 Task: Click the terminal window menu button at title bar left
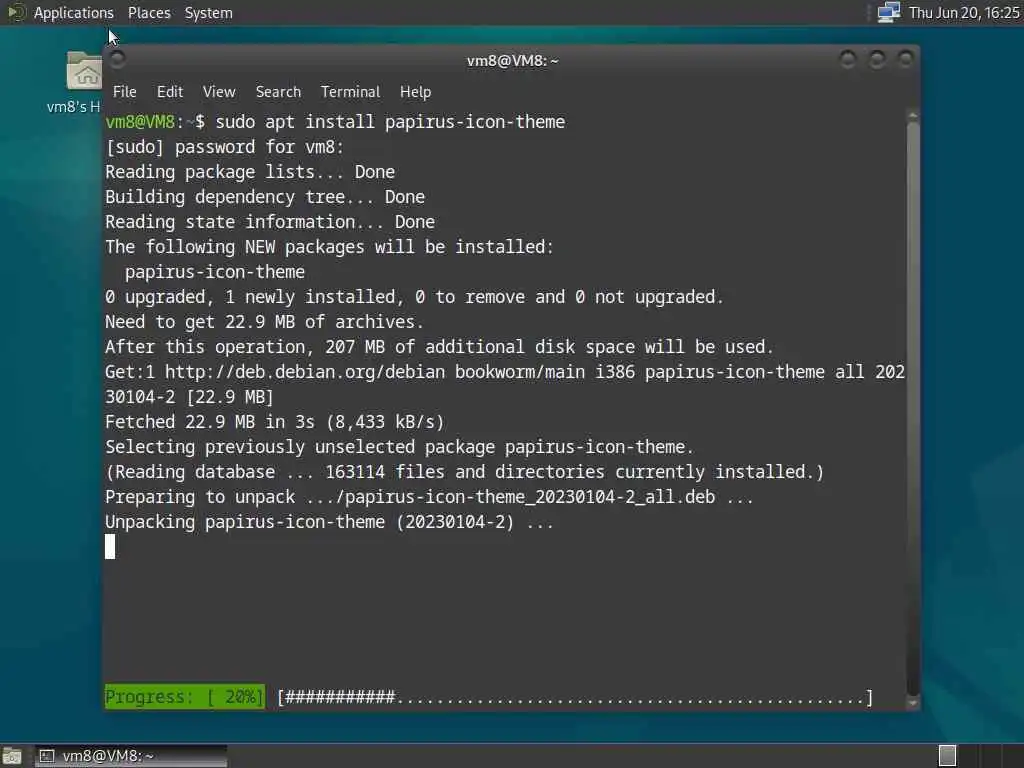pyautogui.click(x=118, y=60)
